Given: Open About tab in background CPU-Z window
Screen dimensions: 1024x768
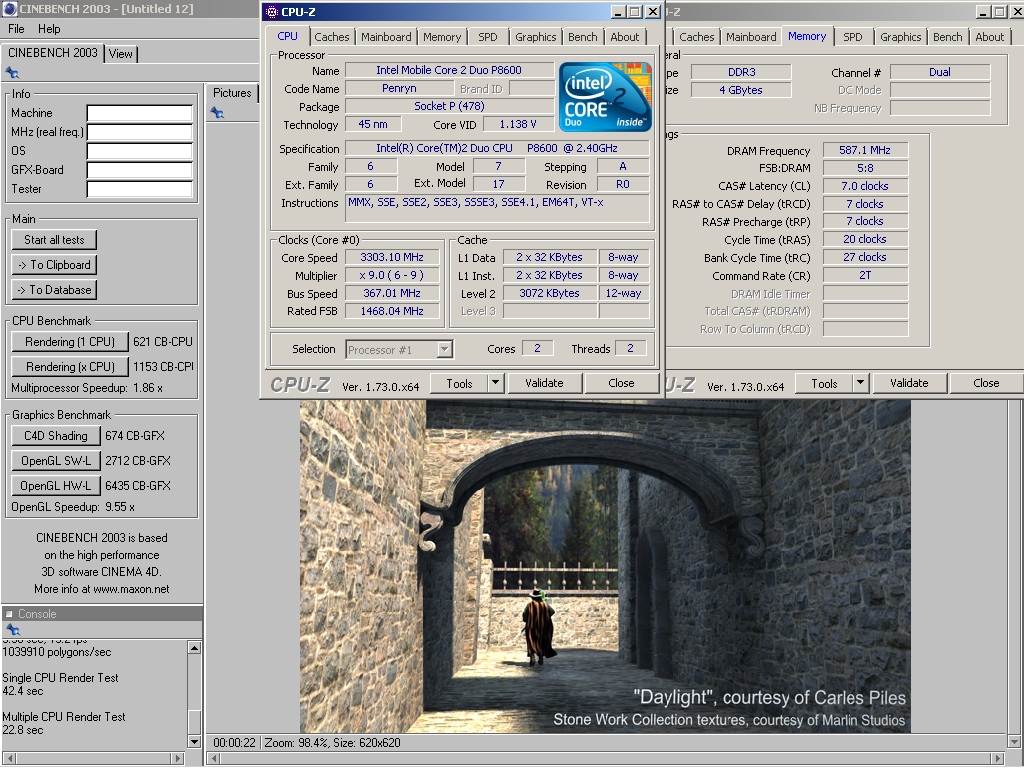Looking at the screenshot, I should pos(989,37).
